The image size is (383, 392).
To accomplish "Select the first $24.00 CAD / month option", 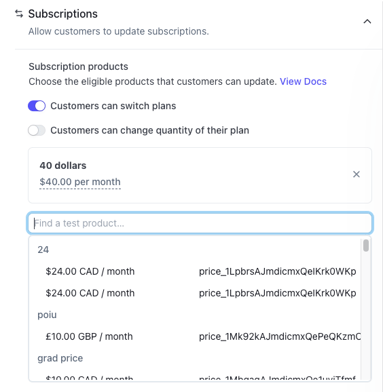I will (195, 271).
